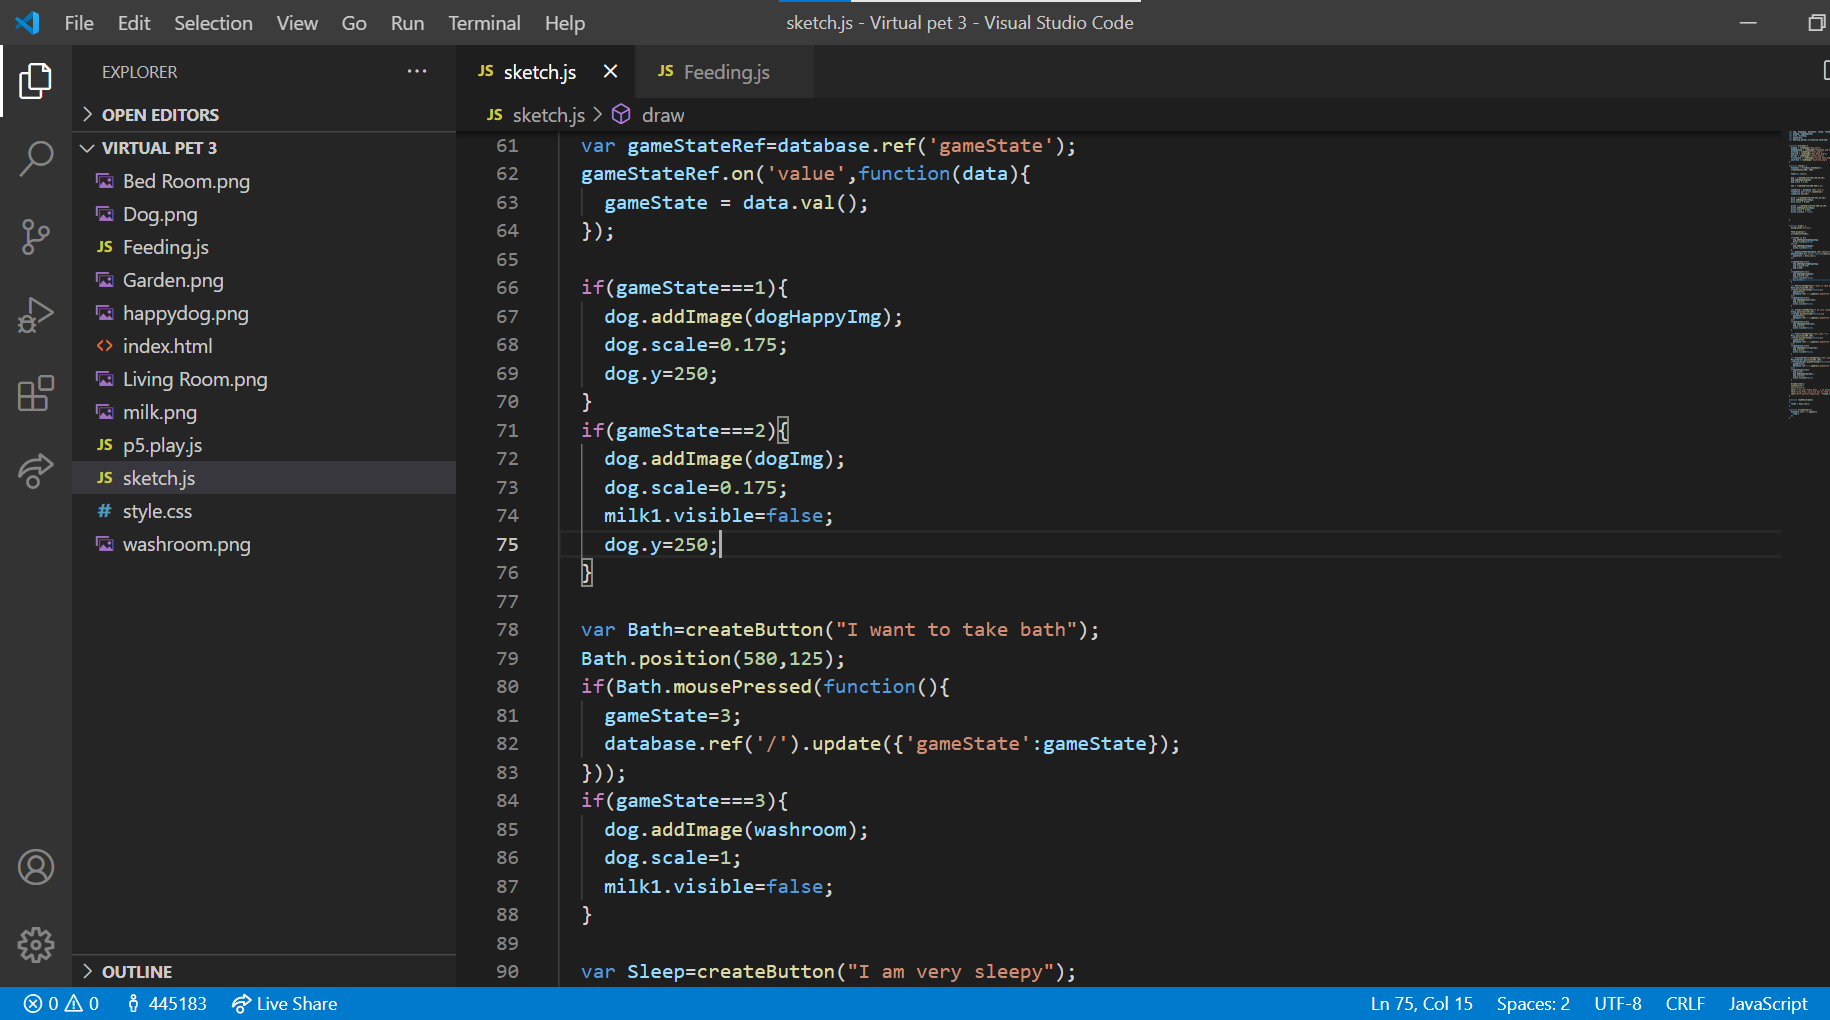
Task: Open the Accounts menu in the Activity Bar
Action: pos(36,867)
